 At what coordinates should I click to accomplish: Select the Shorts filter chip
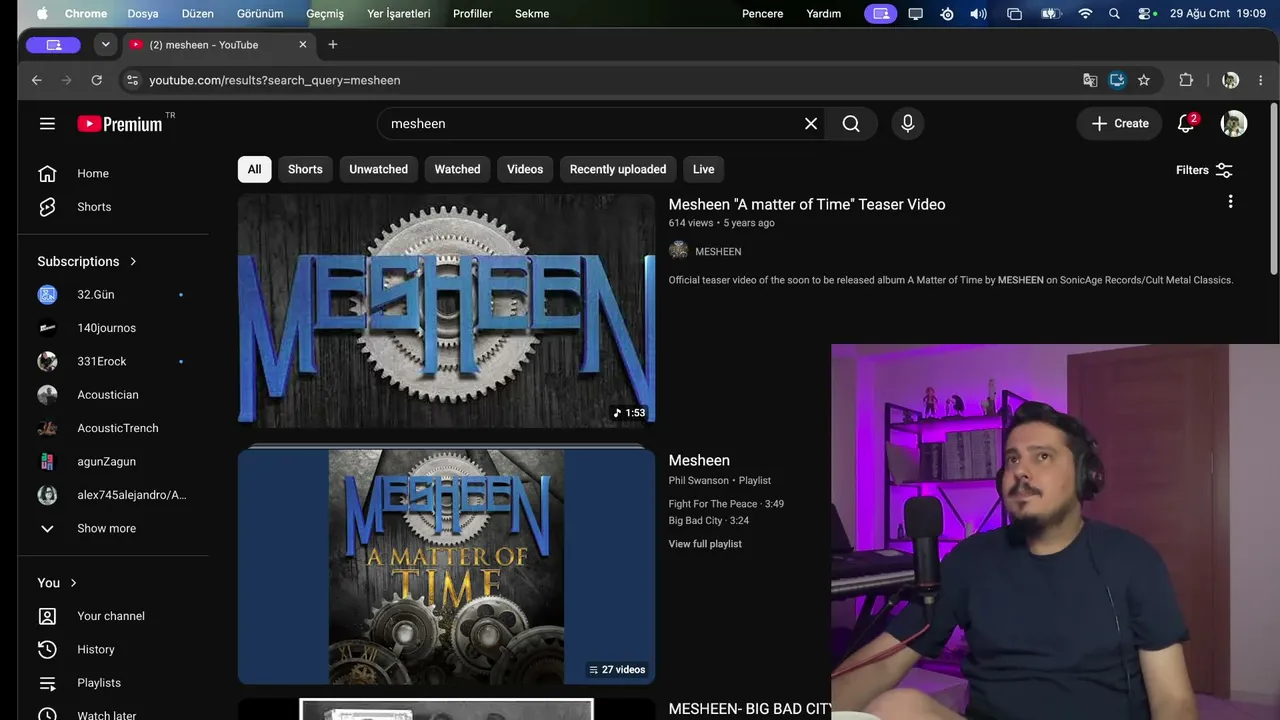click(x=305, y=169)
